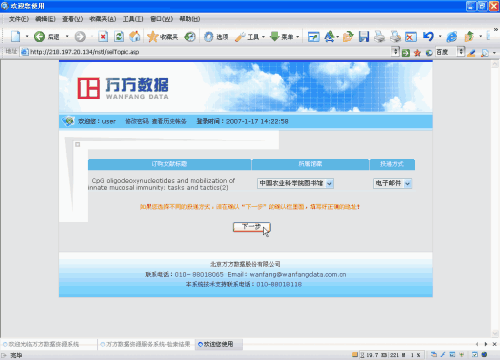
Task: Click the green Go button beside the address bar
Action: [406, 52]
